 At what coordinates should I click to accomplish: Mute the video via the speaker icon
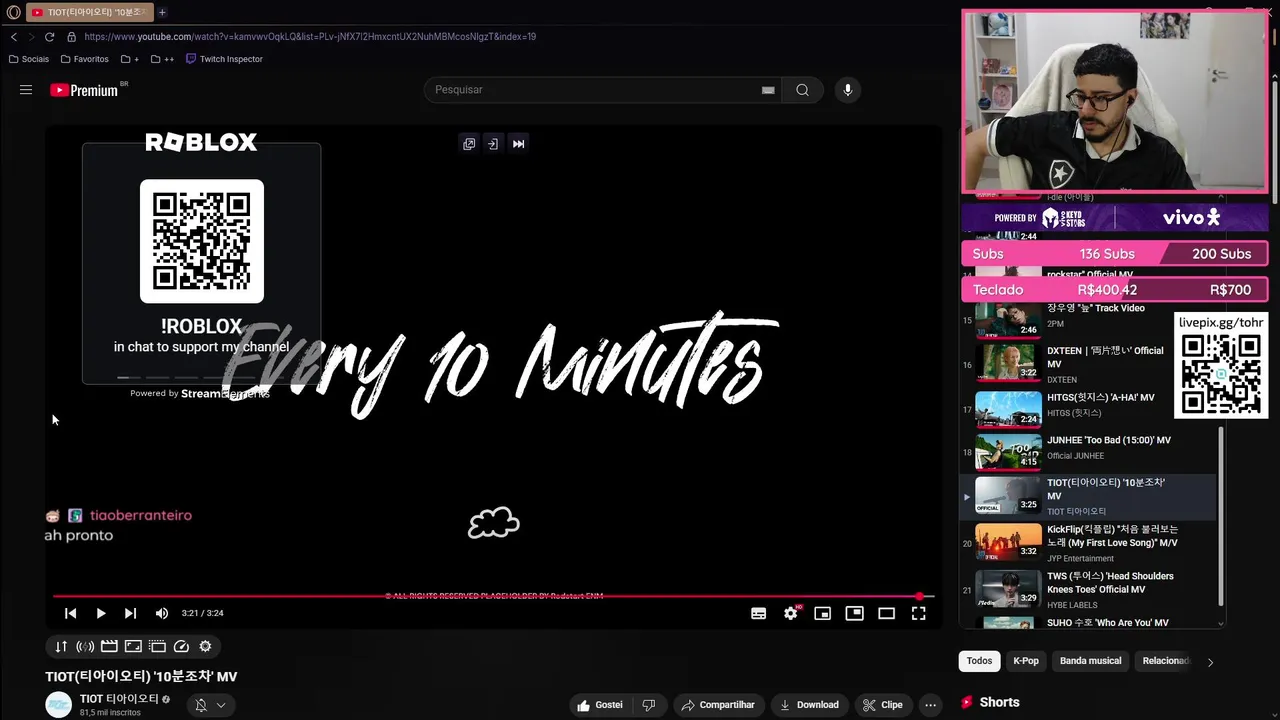coord(162,613)
